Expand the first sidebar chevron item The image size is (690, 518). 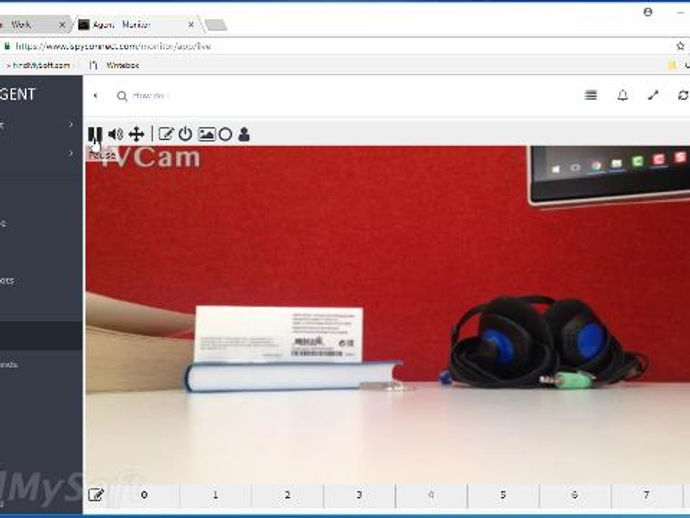pyautogui.click(x=71, y=125)
